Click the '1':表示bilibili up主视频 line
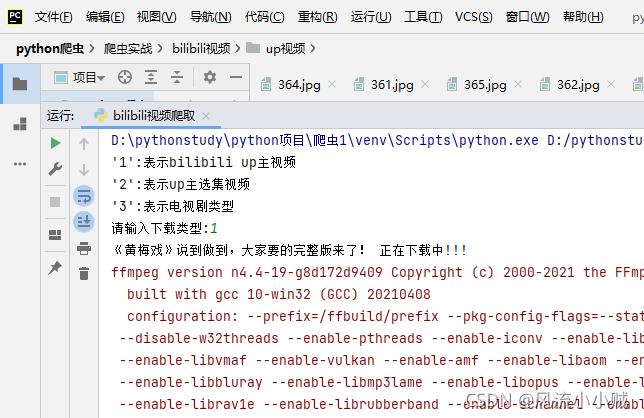The height and width of the screenshot is (418, 644). 204,163
